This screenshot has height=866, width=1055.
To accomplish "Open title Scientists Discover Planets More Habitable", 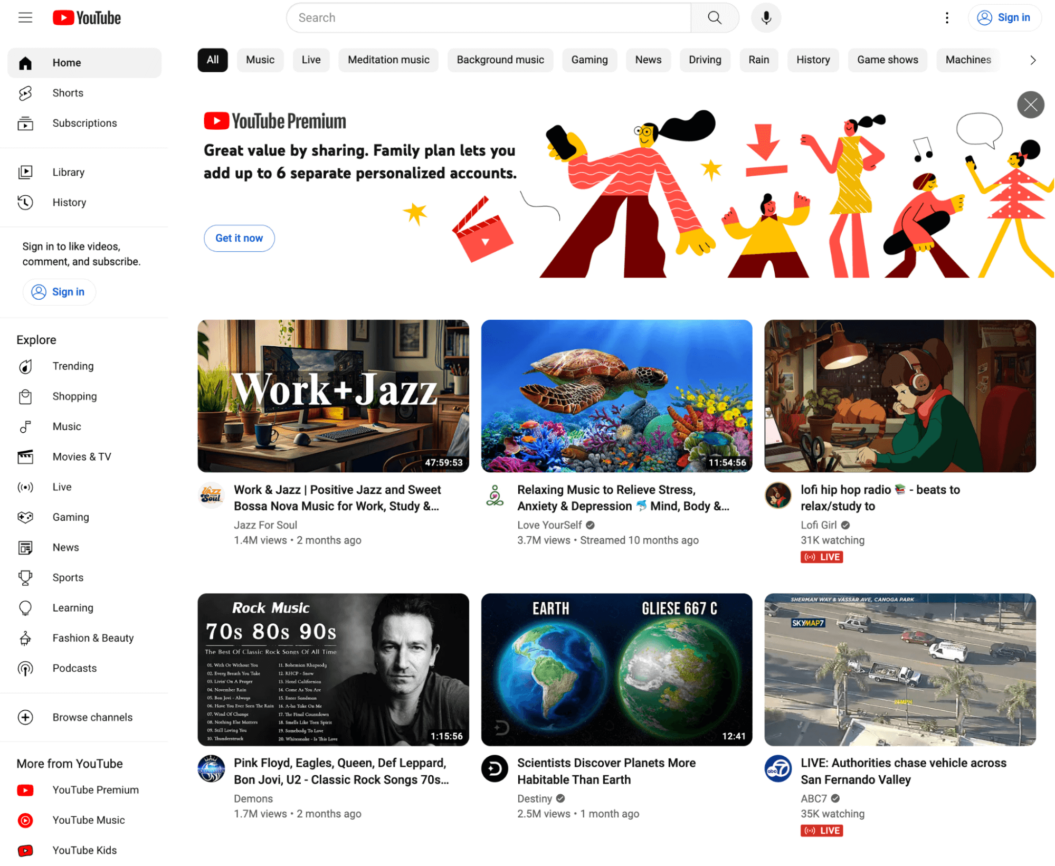I will [606, 771].
